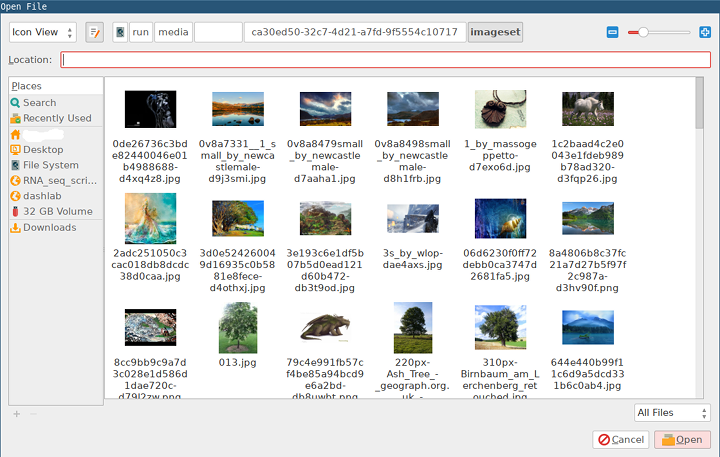Screen dimensions: 720x457
Task: Toggle the type-a-file-name edit button
Action: tap(95, 32)
